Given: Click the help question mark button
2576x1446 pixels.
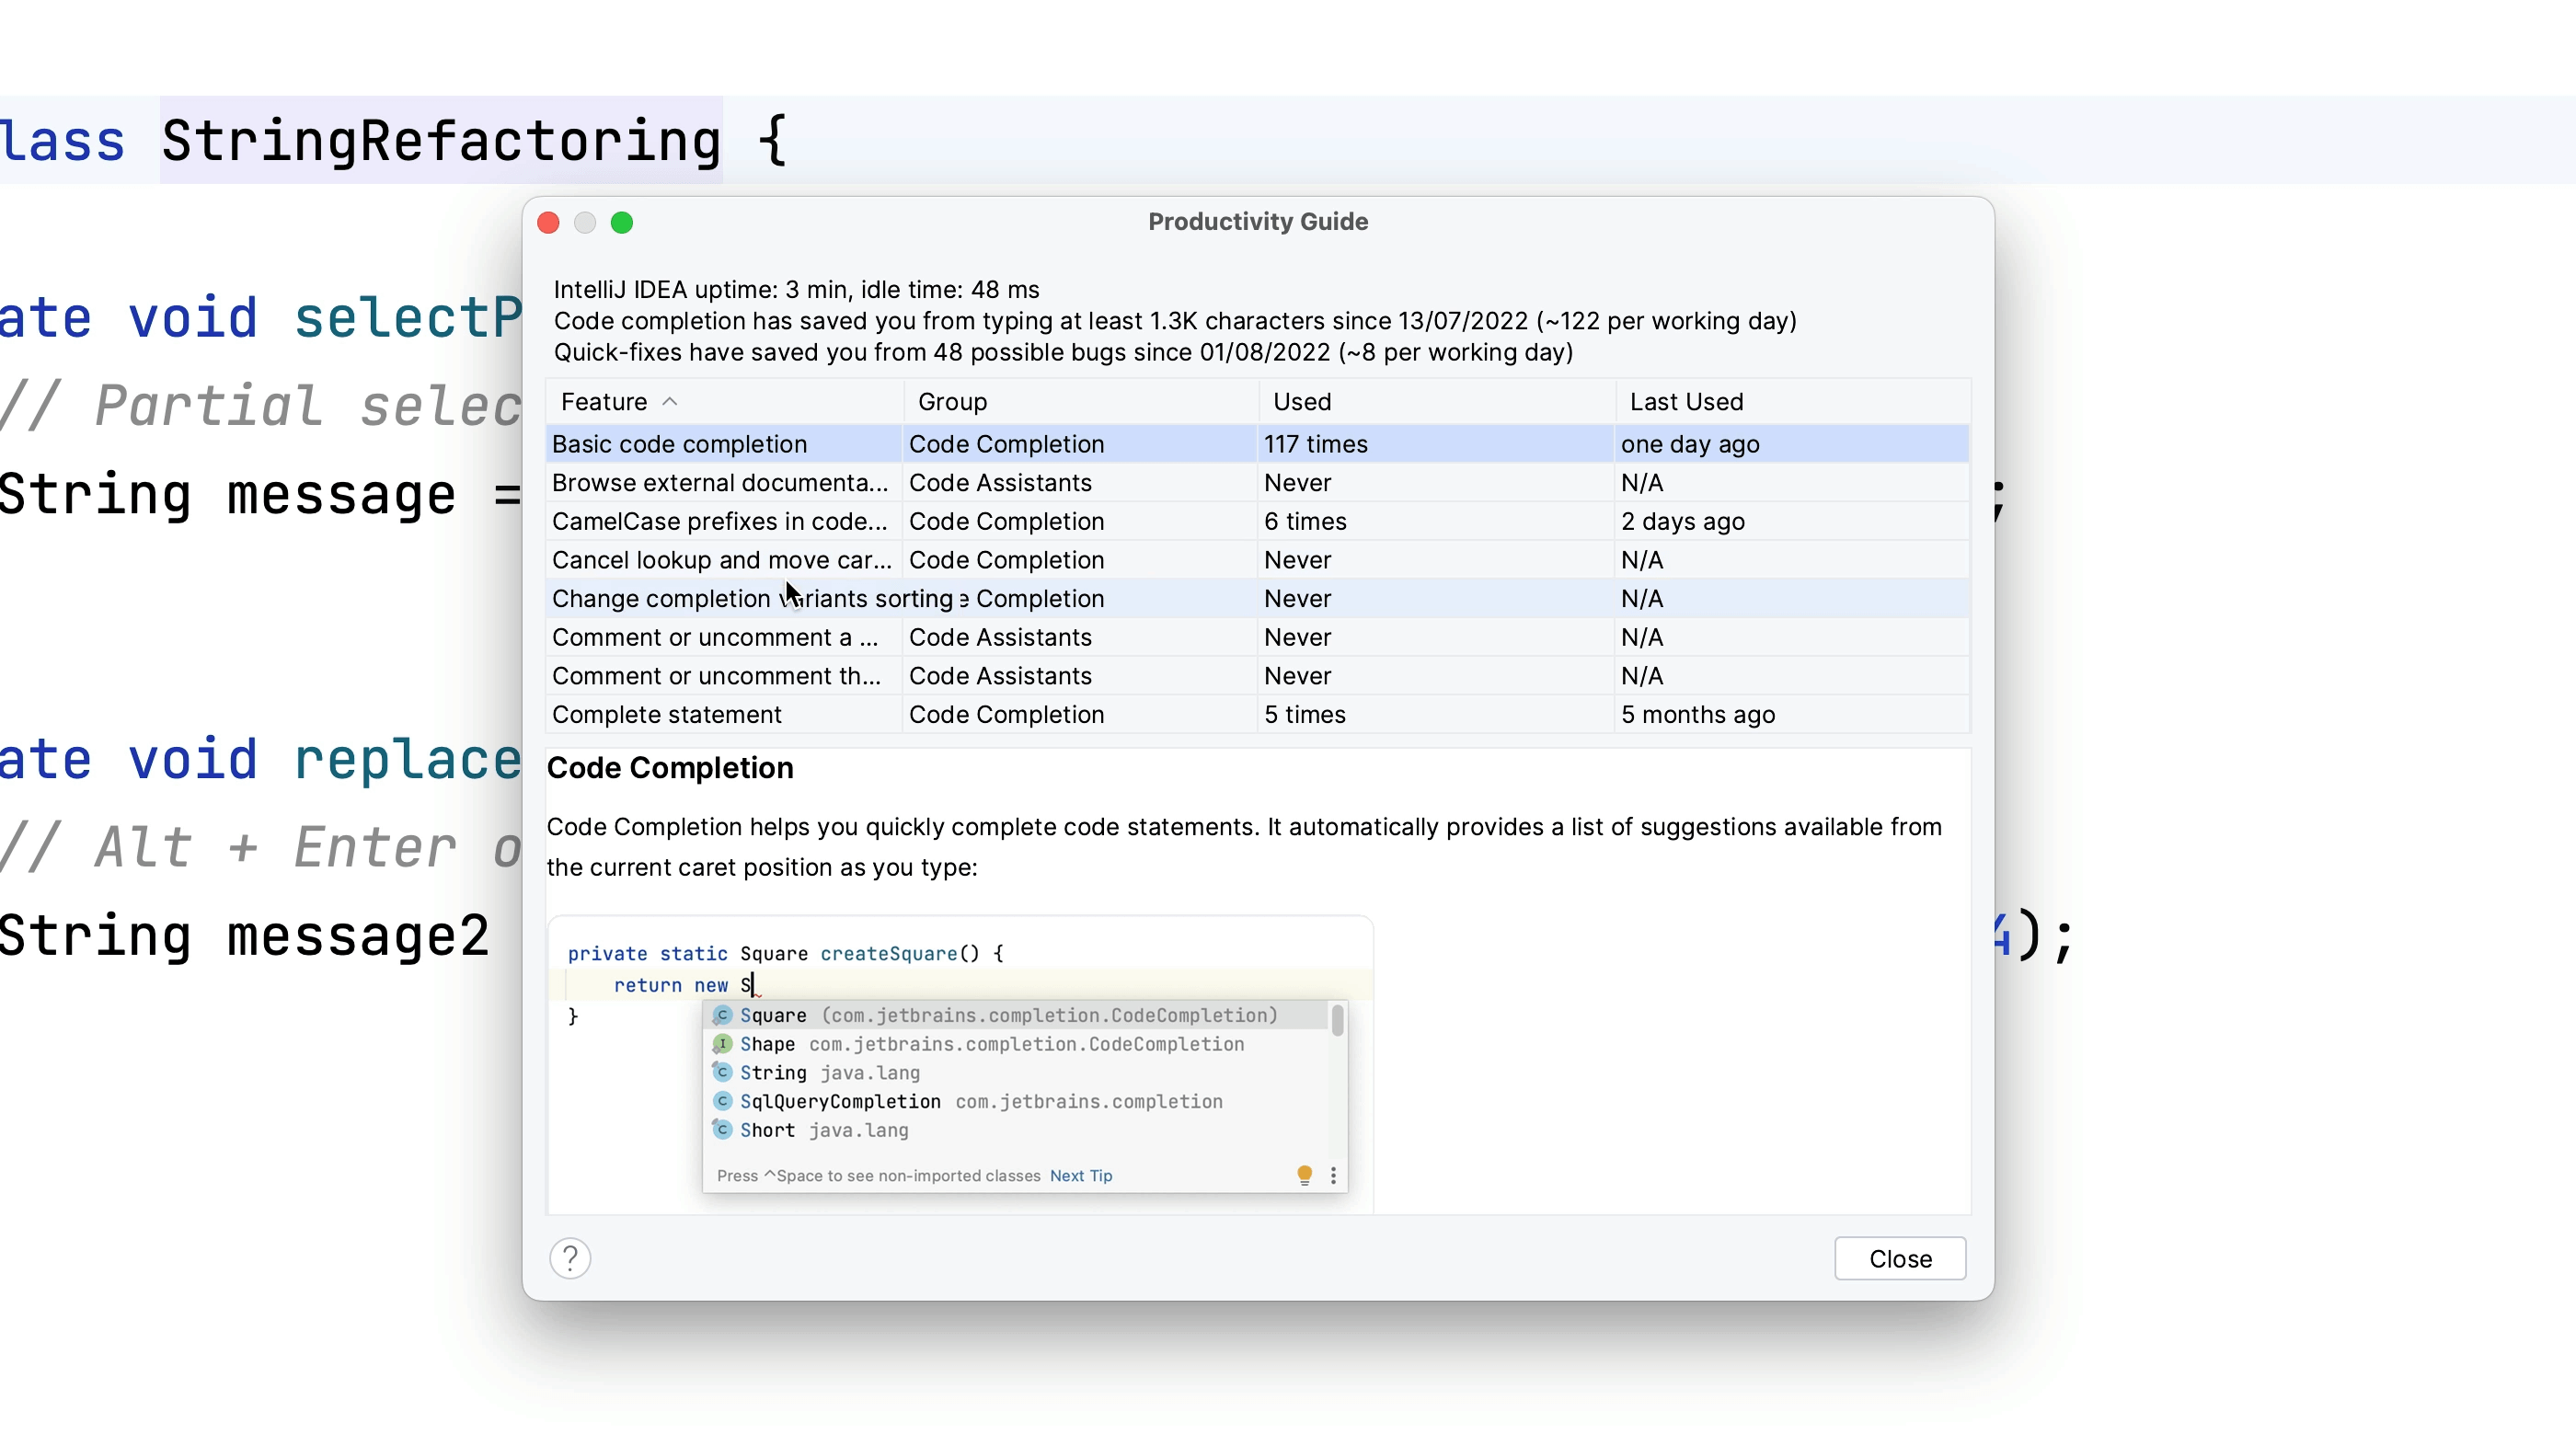Looking at the screenshot, I should click(570, 1258).
